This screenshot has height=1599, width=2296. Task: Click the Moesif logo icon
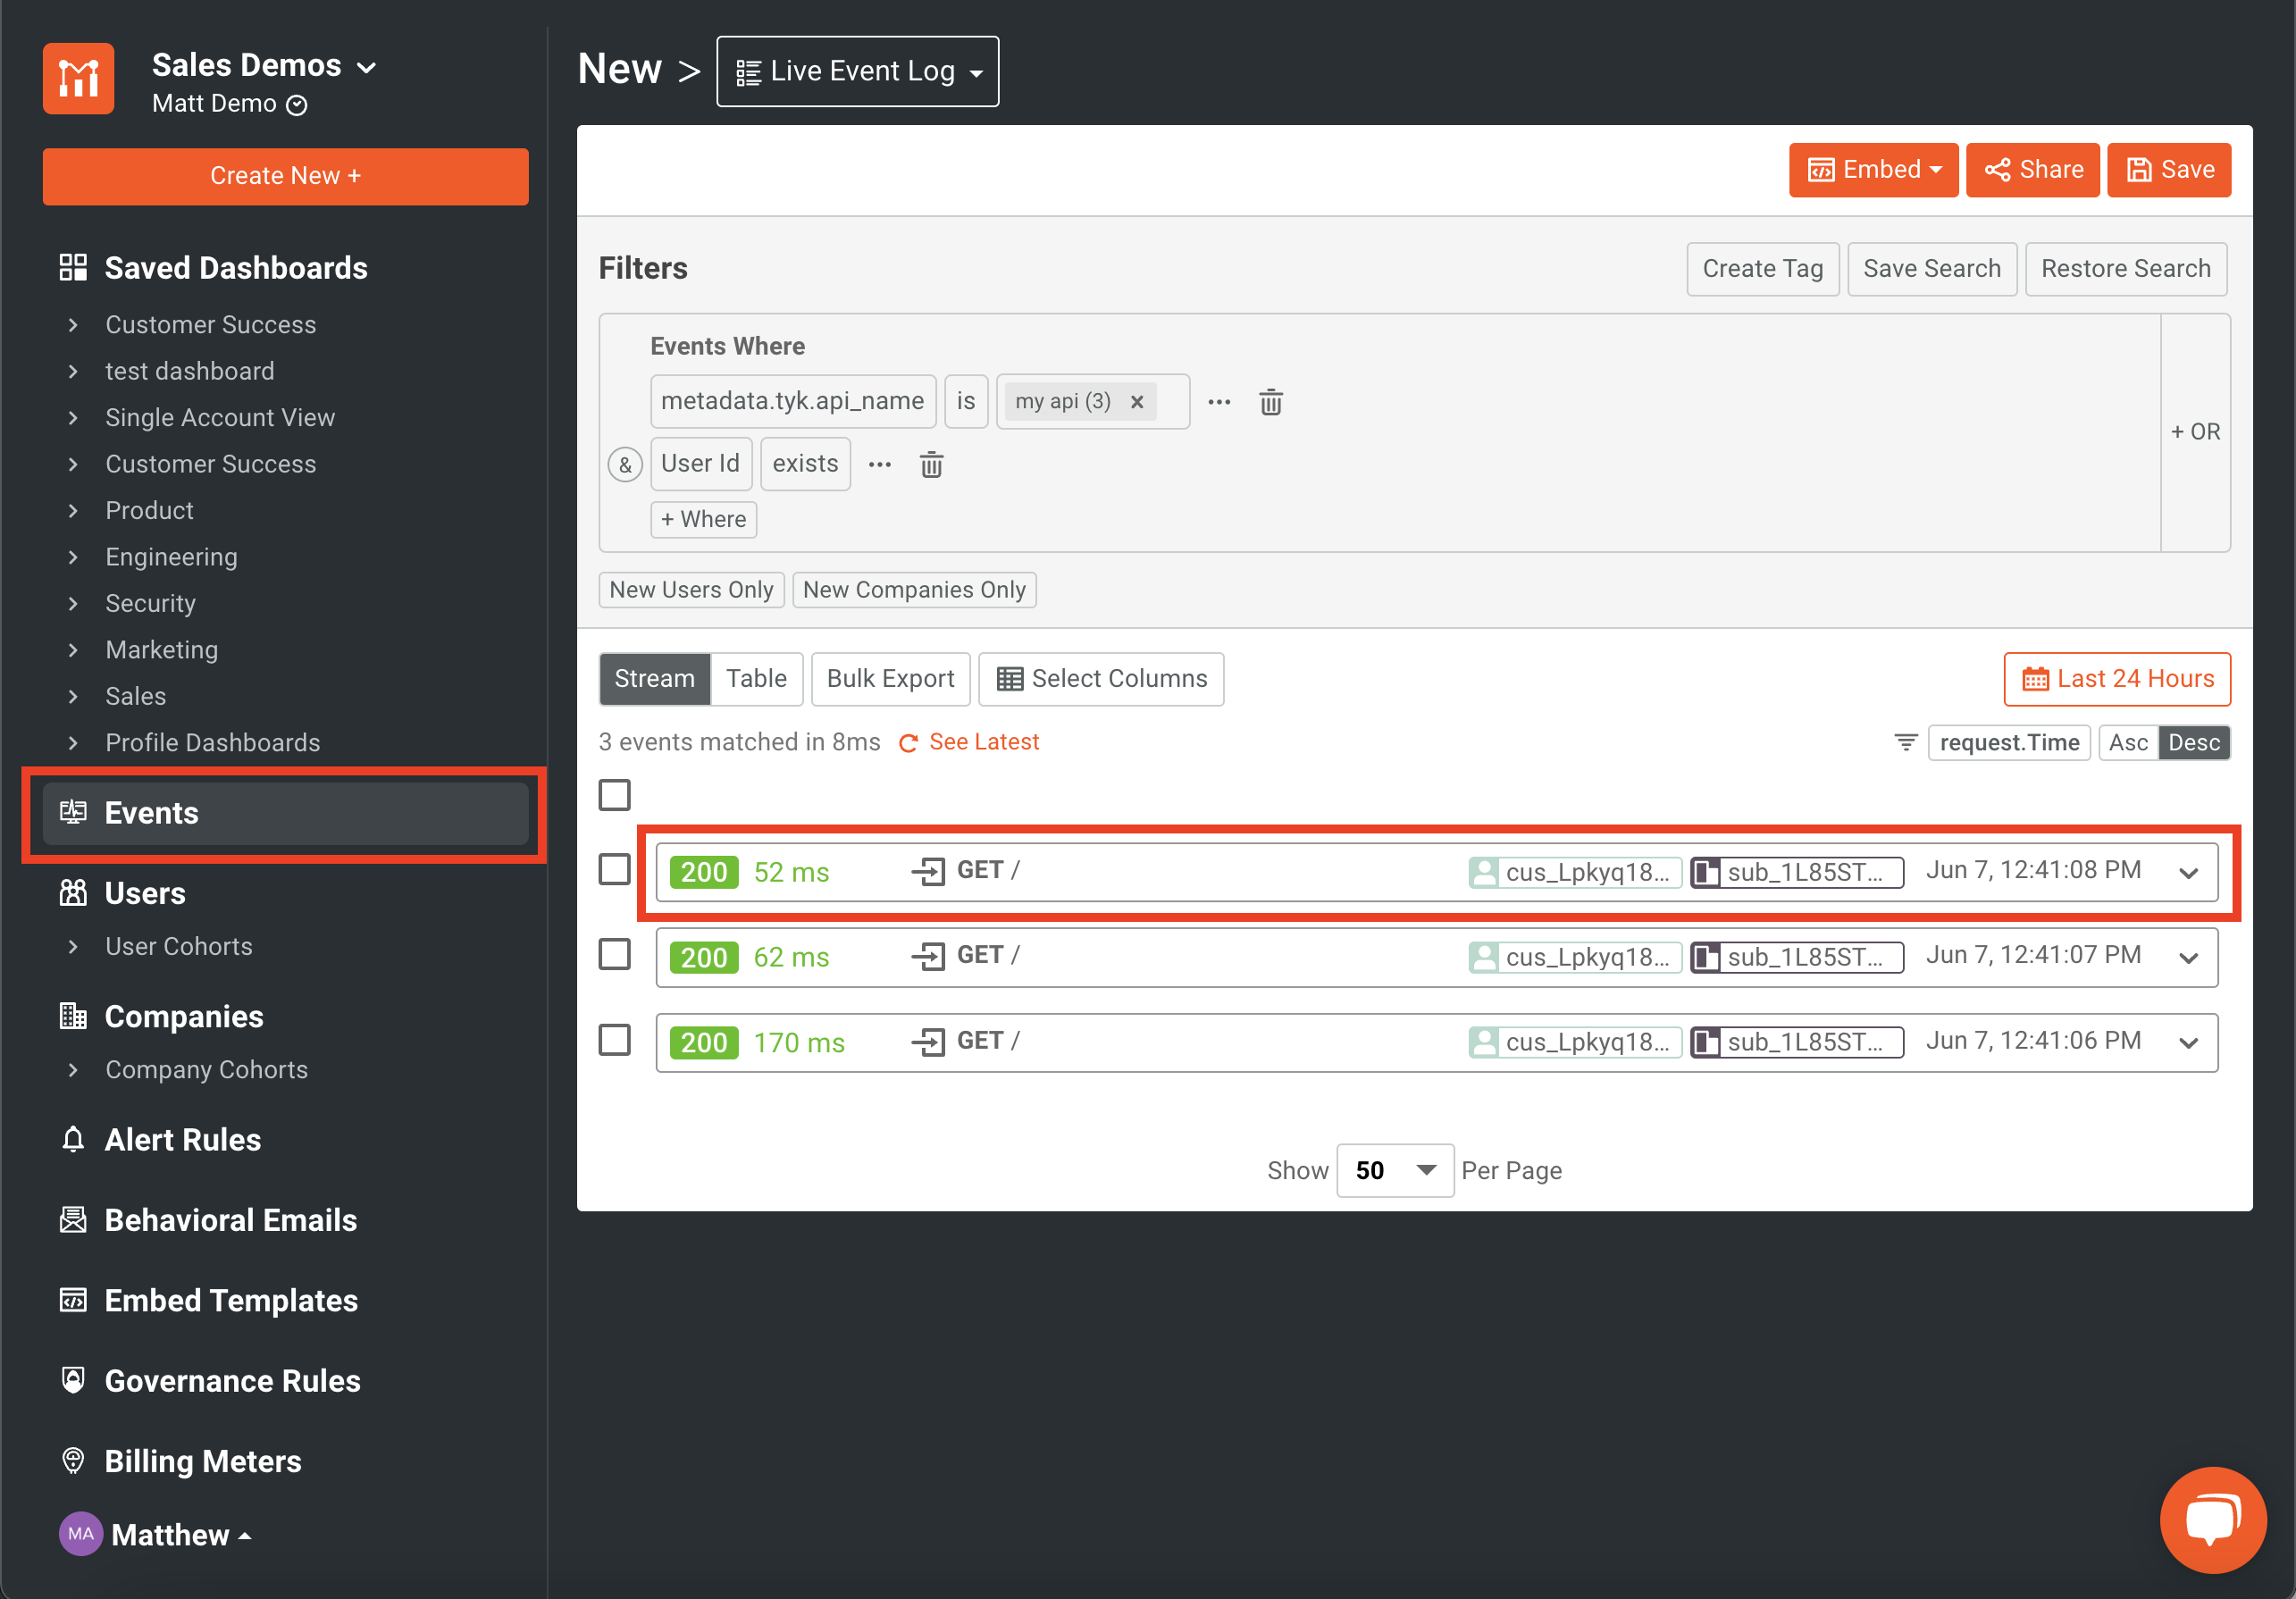coord(78,79)
